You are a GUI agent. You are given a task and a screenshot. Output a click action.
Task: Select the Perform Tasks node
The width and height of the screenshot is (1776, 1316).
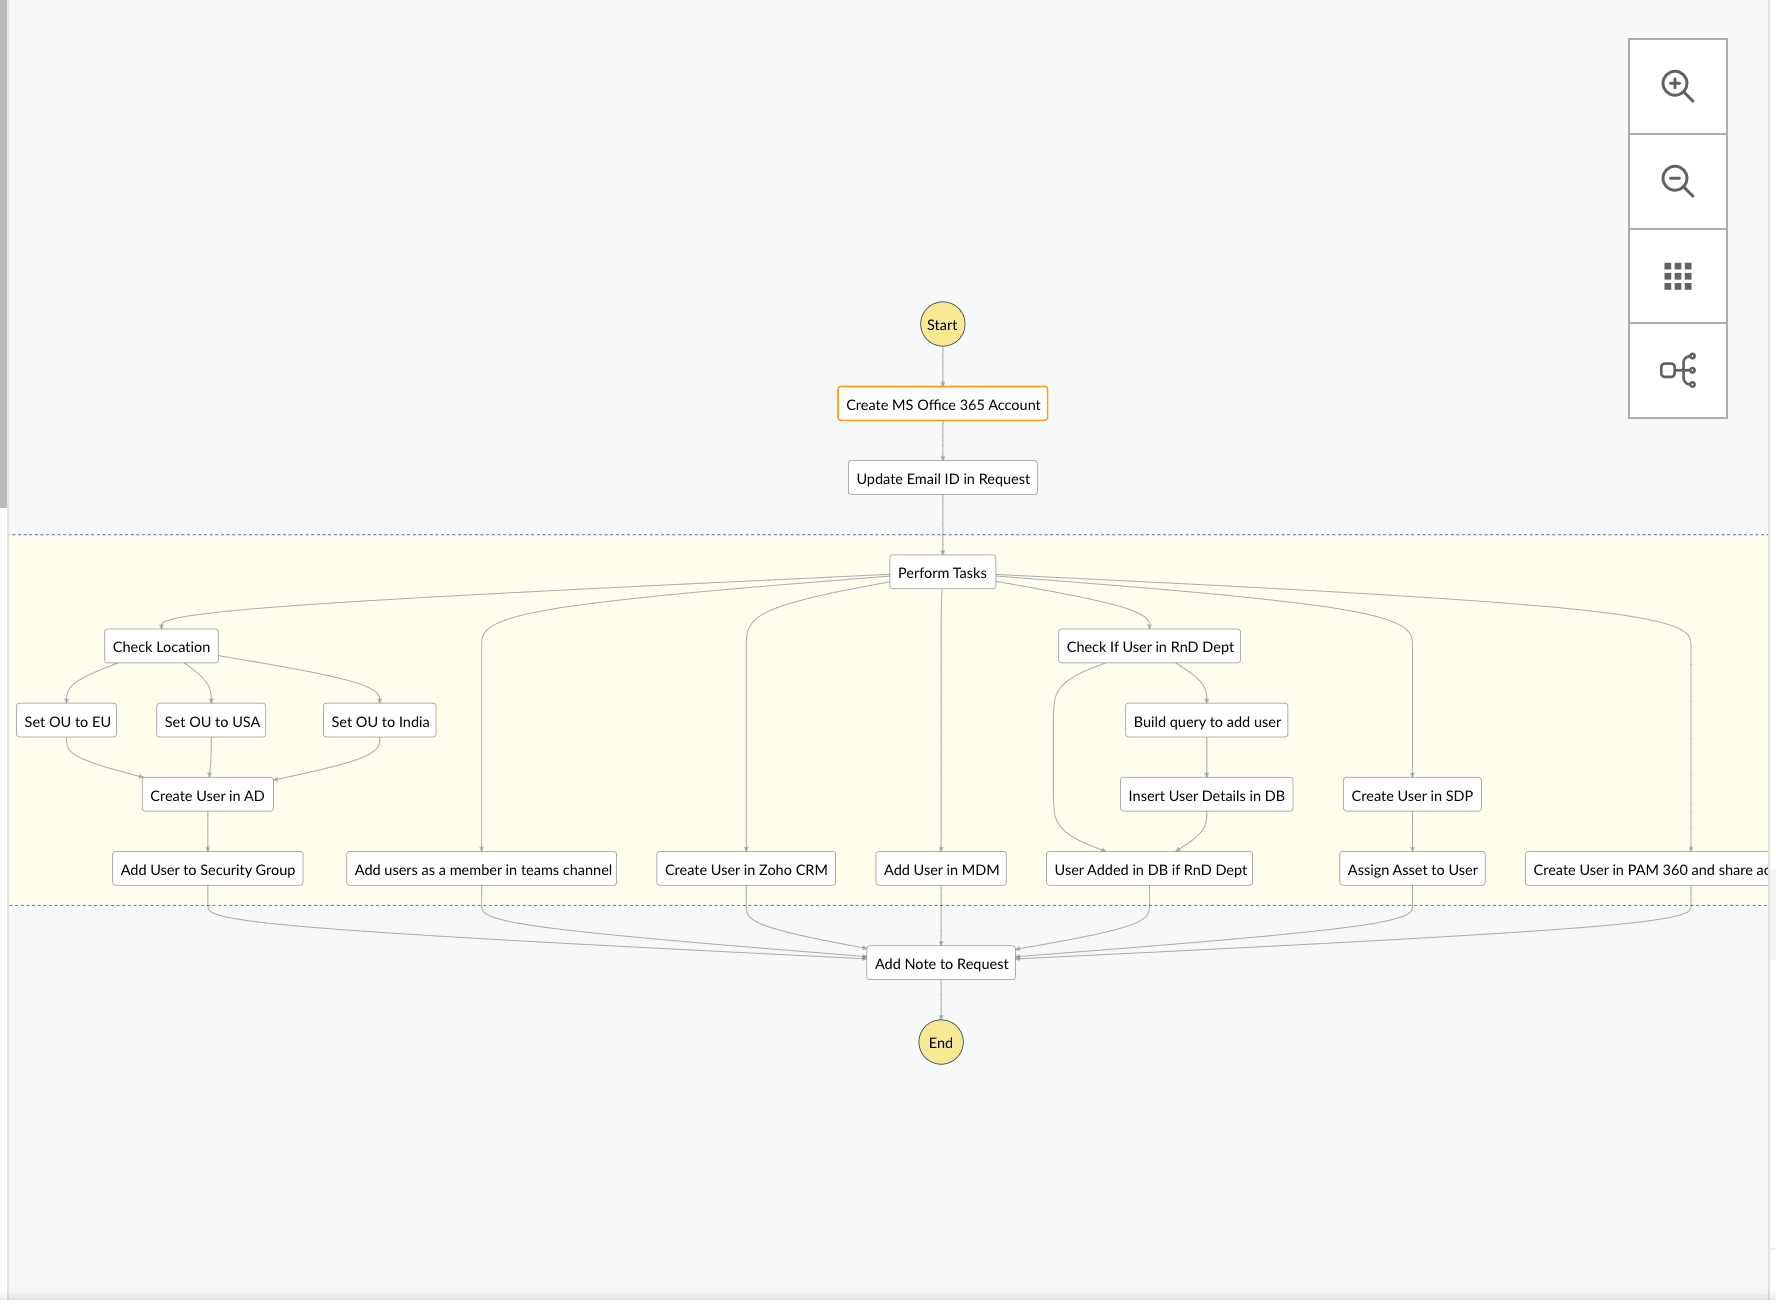[941, 572]
